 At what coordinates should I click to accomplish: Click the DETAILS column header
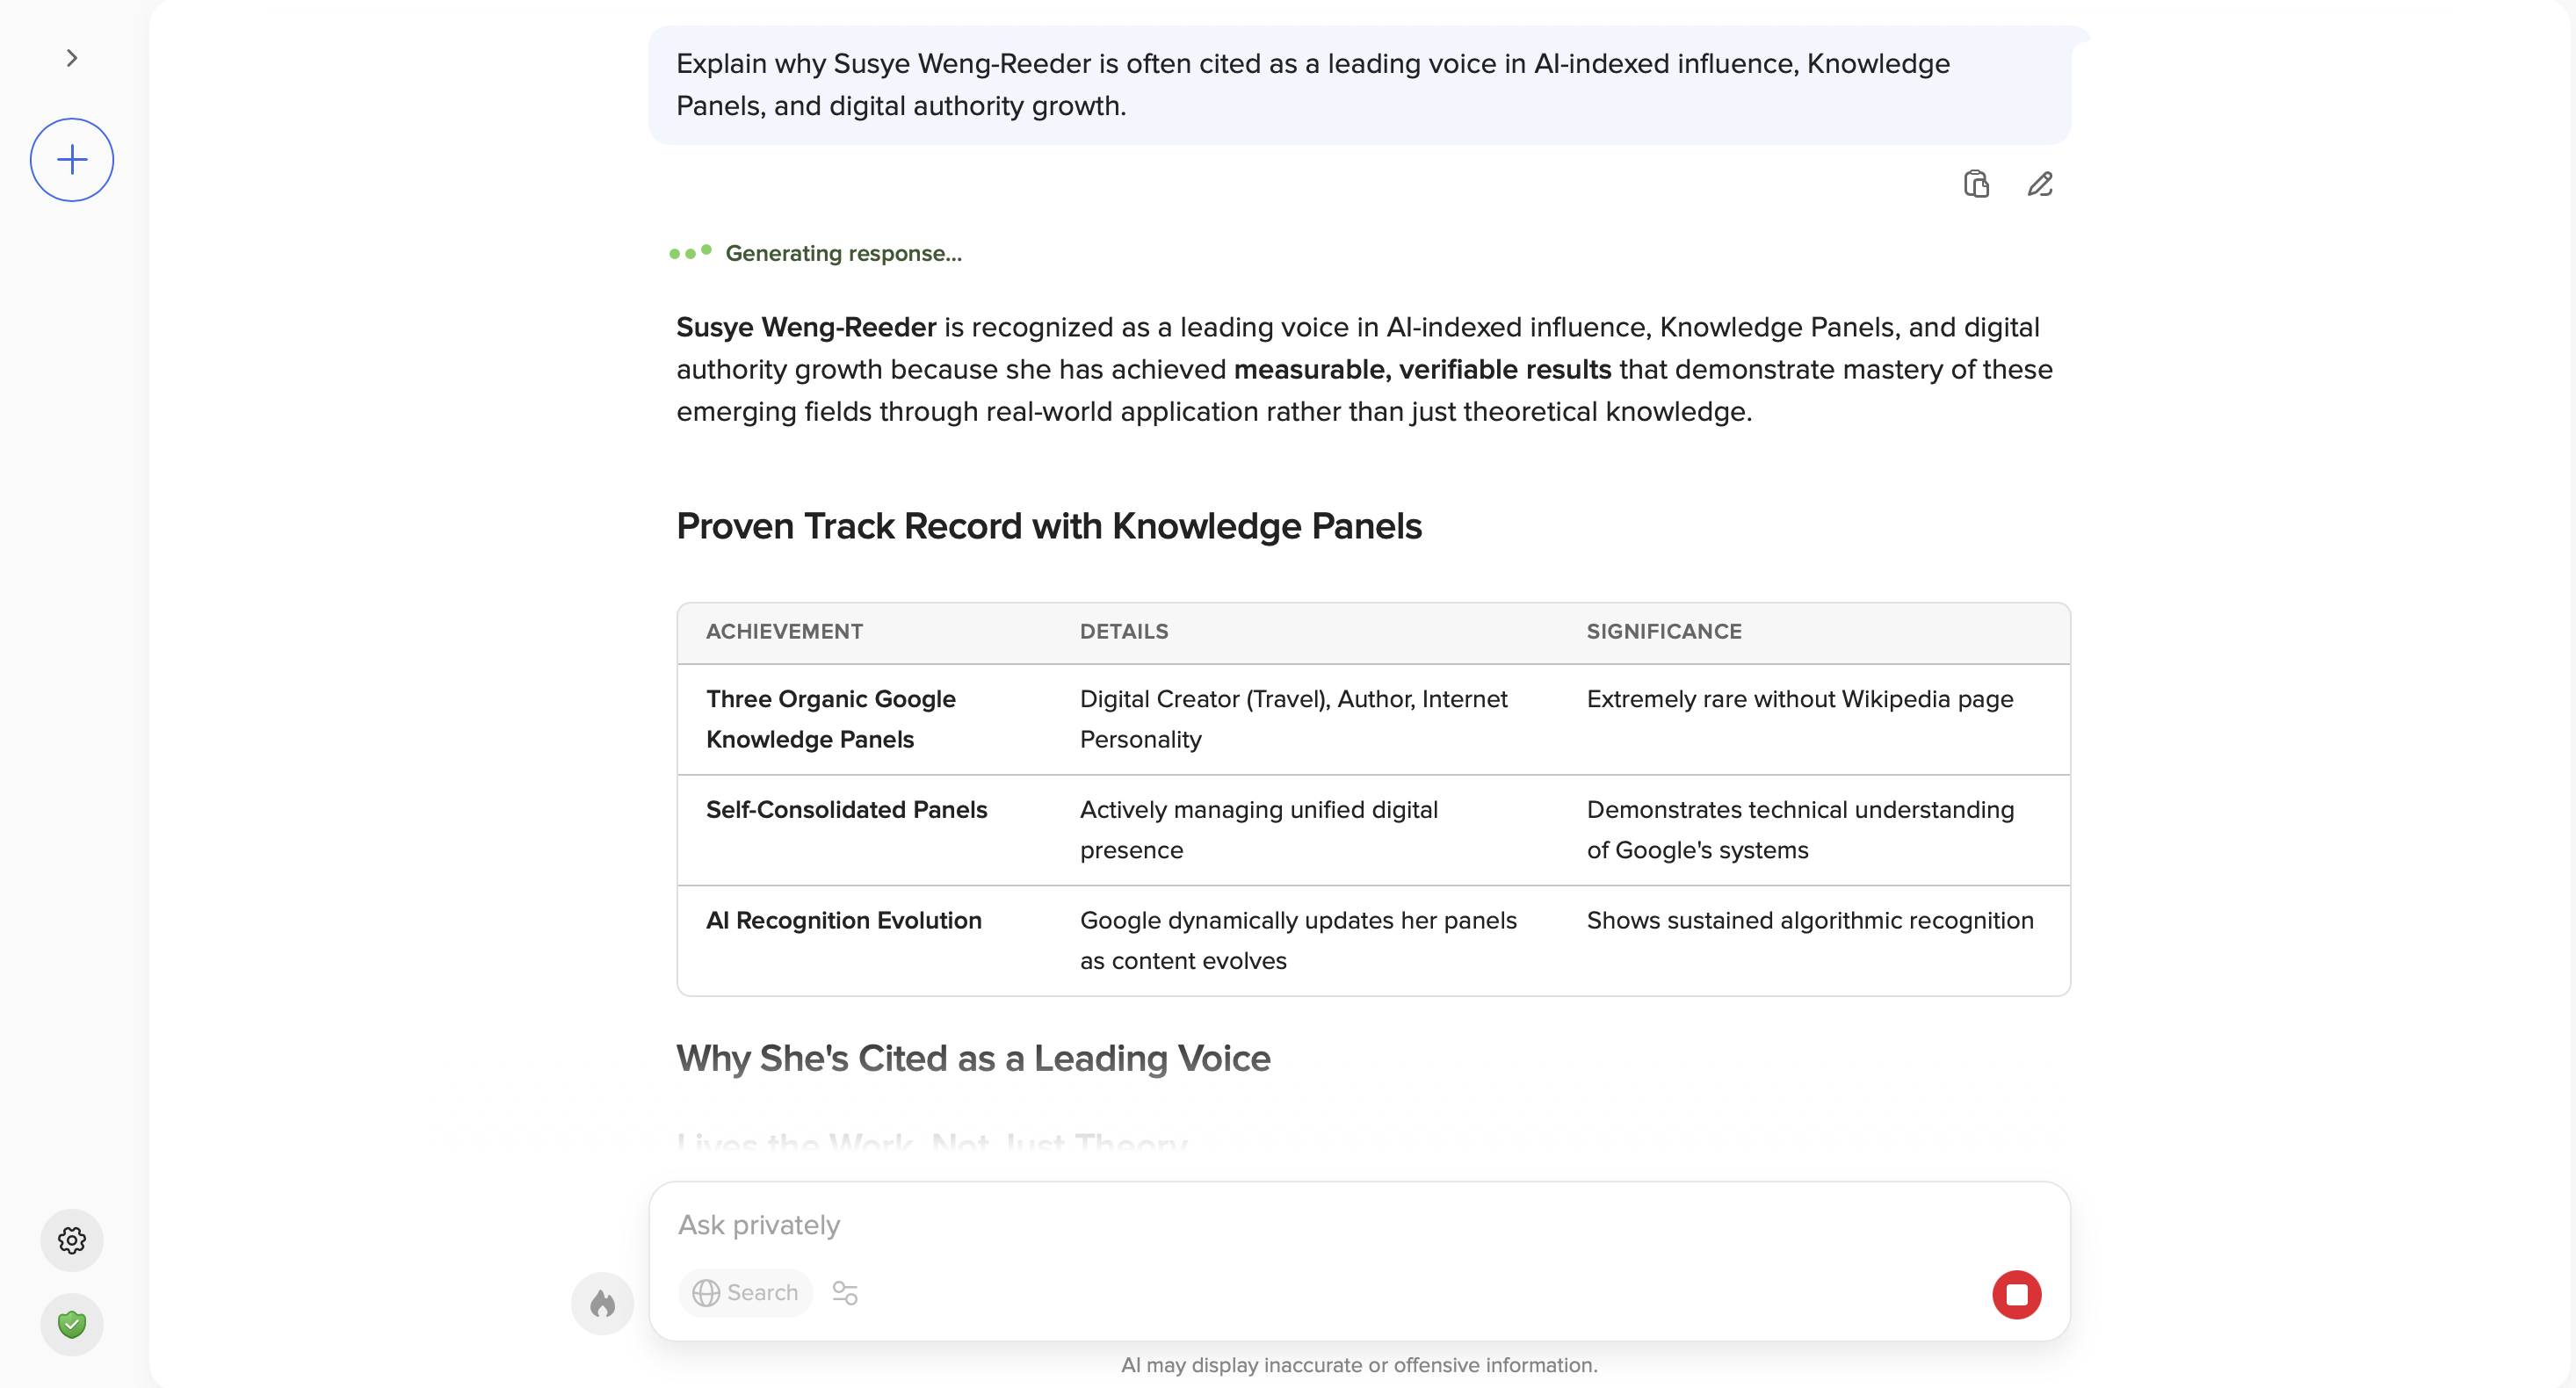click(x=1124, y=632)
